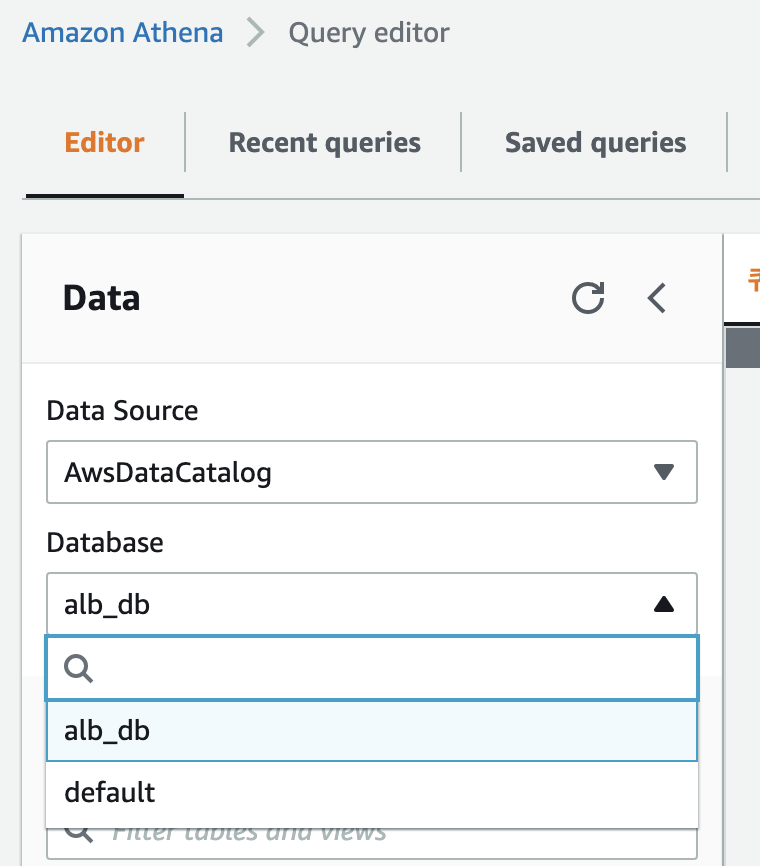The width and height of the screenshot is (760, 866).
Task: Choose alb_db from the database list
Action: pyautogui.click(x=108, y=731)
